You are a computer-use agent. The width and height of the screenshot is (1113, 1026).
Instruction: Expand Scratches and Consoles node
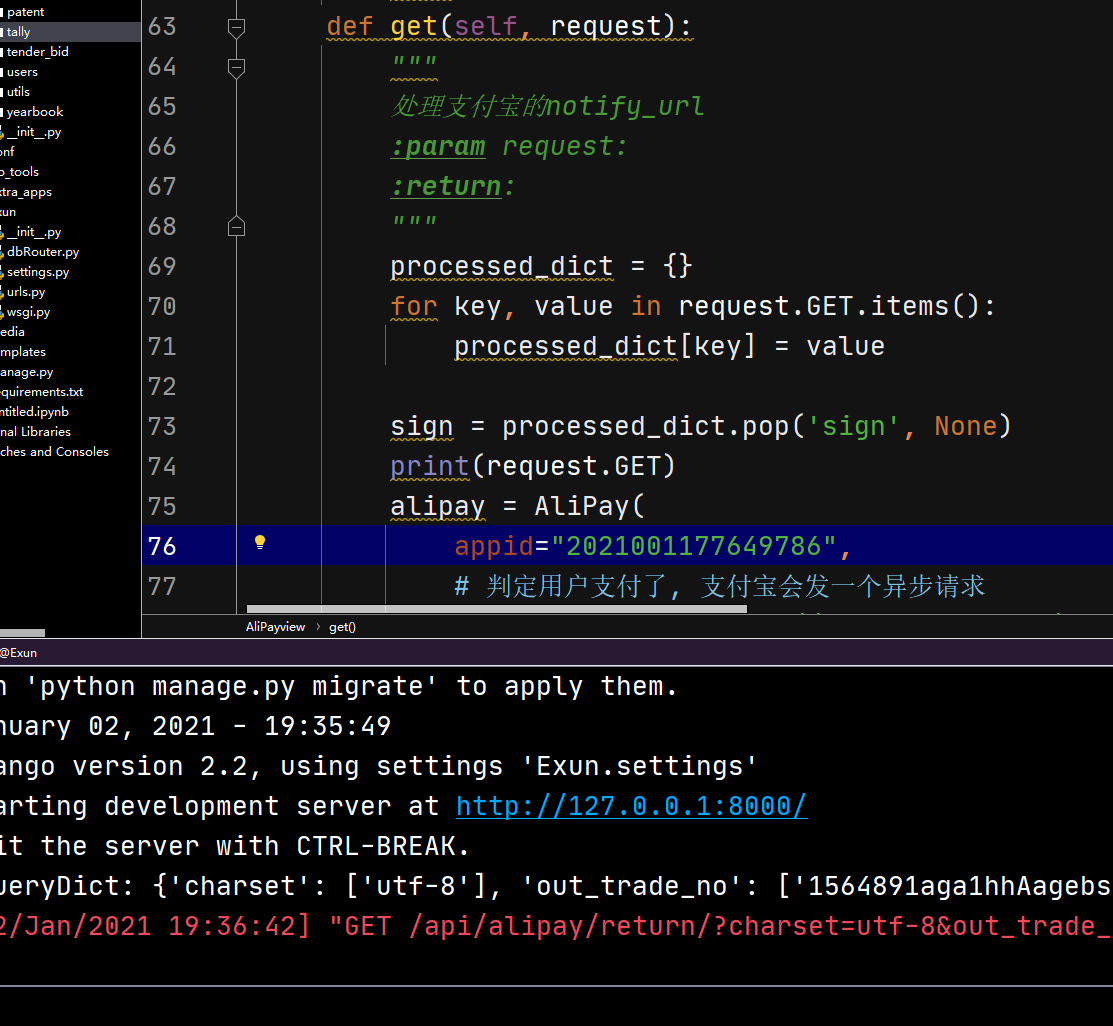[55, 452]
